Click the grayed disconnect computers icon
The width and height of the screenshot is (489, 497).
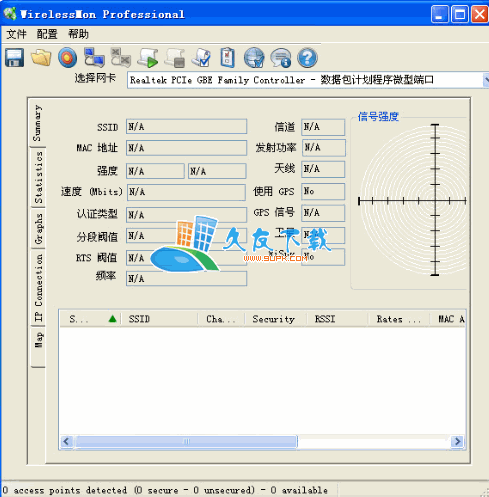pos(121,57)
